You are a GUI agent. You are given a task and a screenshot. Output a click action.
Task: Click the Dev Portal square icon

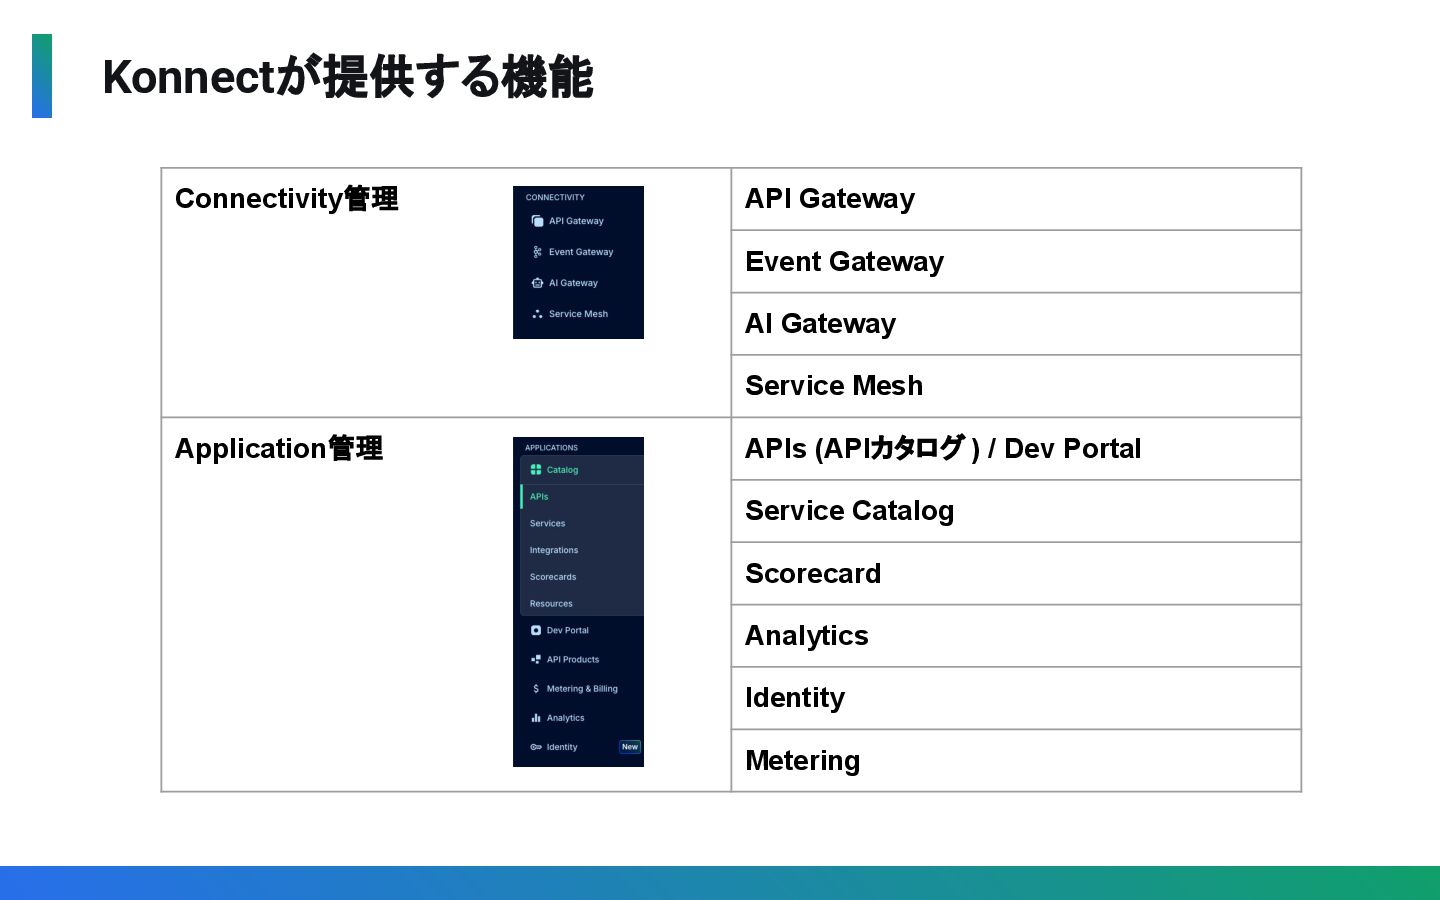coord(536,631)
